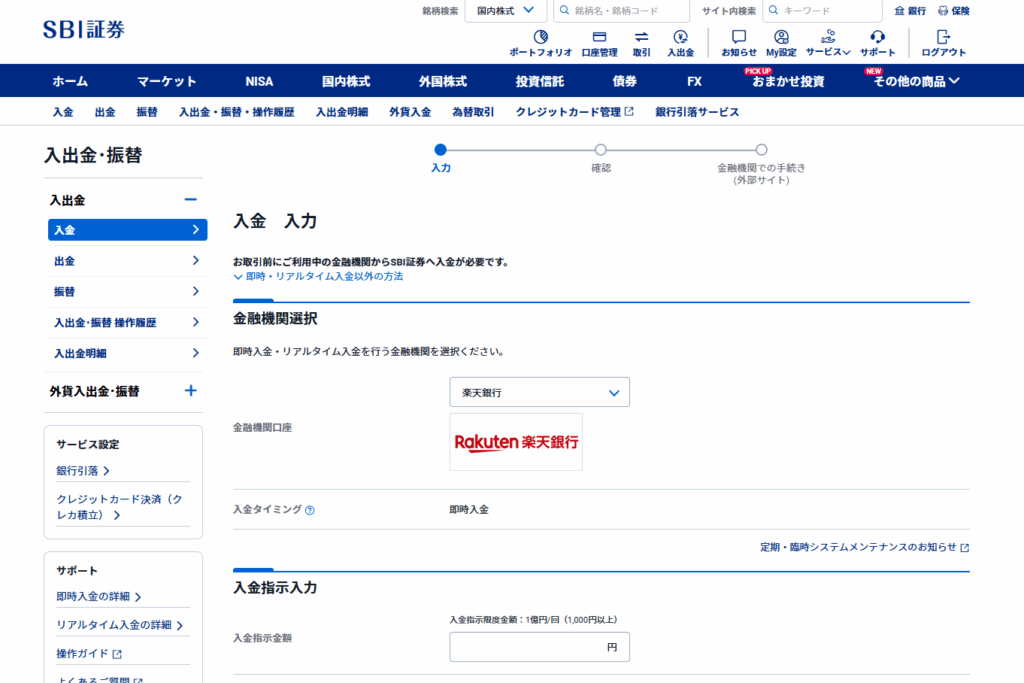Open 入出金·振替 操作履歴 in sidebar
Image resolution: width=1024 pixels, height=683 pixels.
(x=127, y=323)
